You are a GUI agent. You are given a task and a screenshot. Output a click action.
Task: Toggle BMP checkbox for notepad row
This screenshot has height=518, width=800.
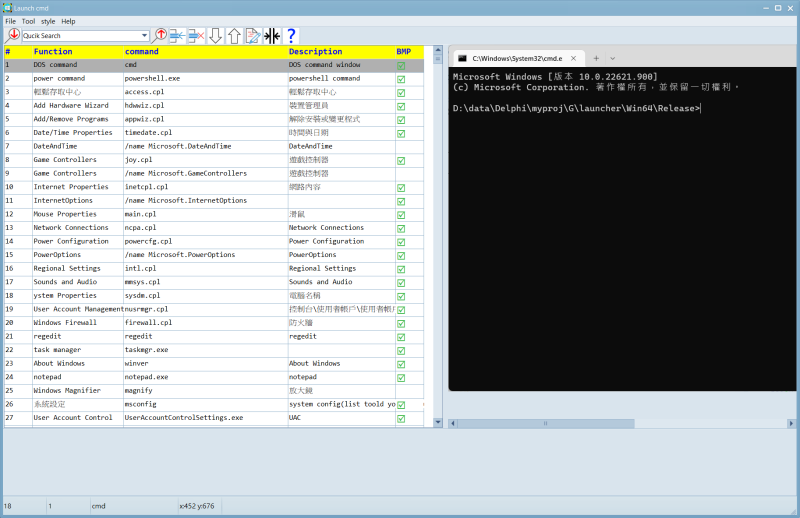(401, 377)
